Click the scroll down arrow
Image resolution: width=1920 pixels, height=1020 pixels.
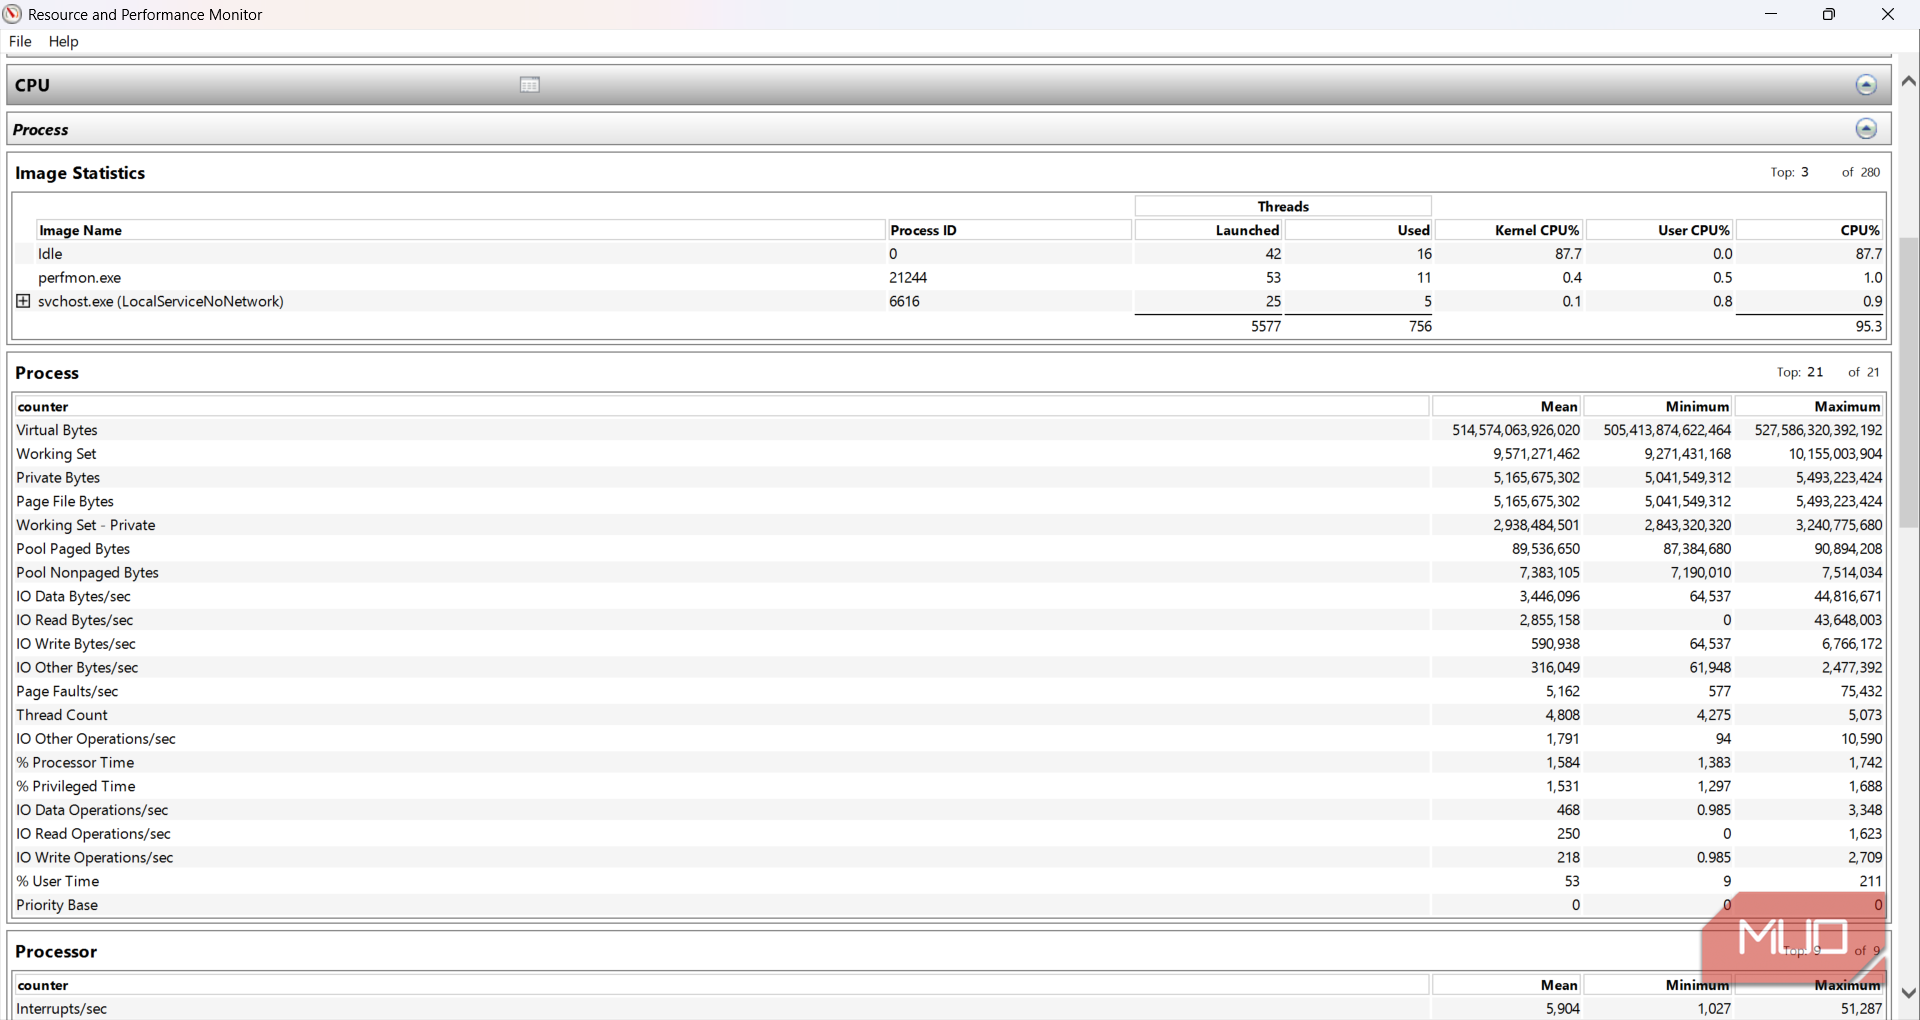[x=1908, y=993]
